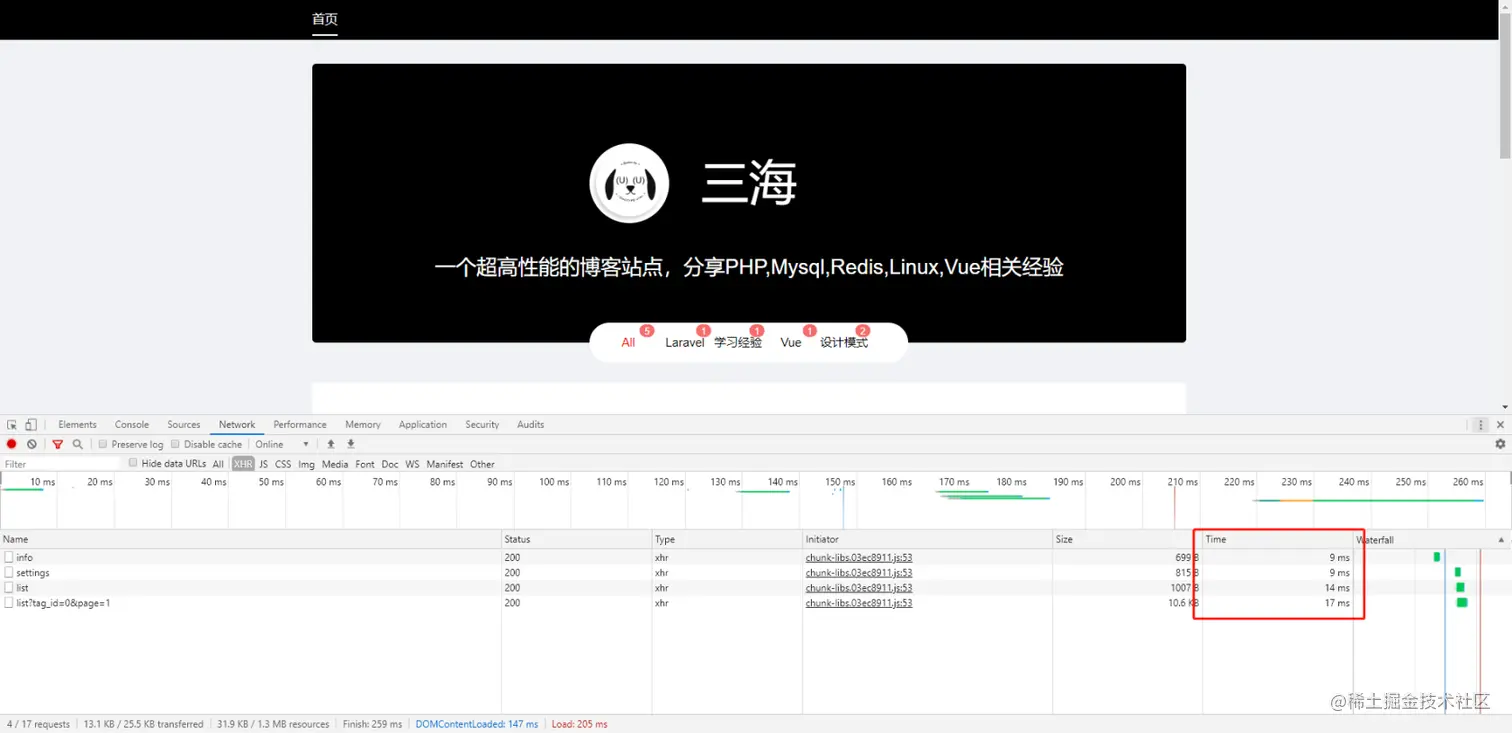Open the chunk-libs initiator link for info
This screenshot has width=1512, height=733.
pos(858,557)
